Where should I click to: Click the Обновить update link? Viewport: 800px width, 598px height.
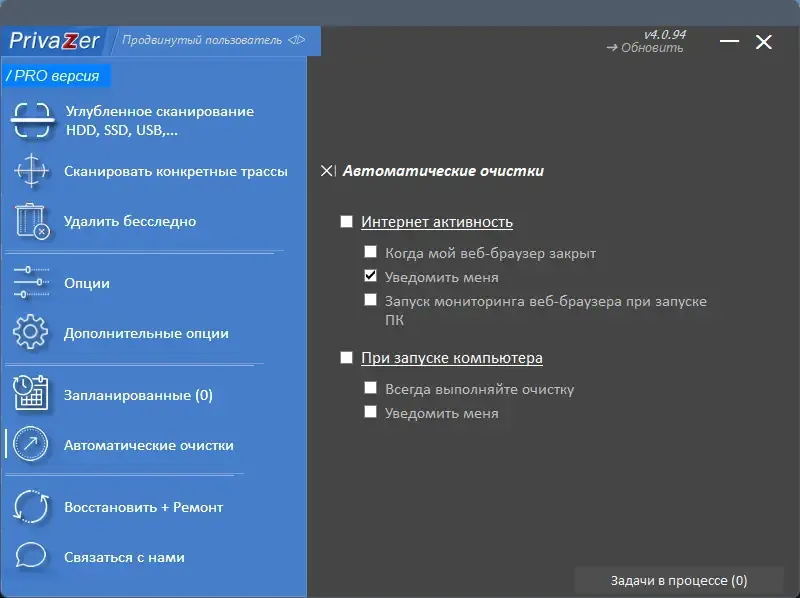point(646,48)
